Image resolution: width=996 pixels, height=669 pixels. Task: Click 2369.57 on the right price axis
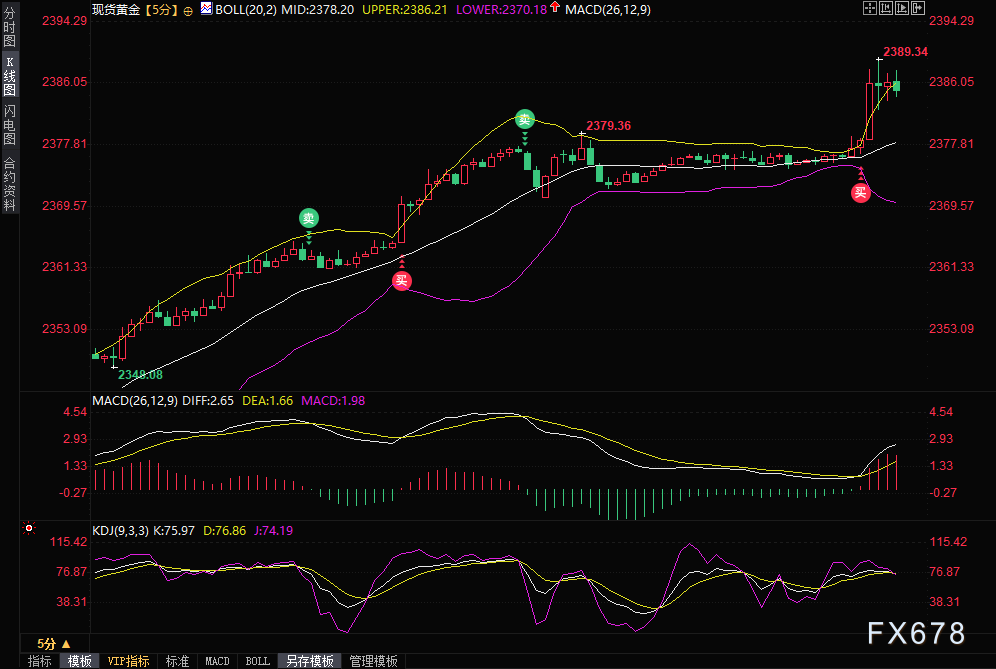[951, 206]
